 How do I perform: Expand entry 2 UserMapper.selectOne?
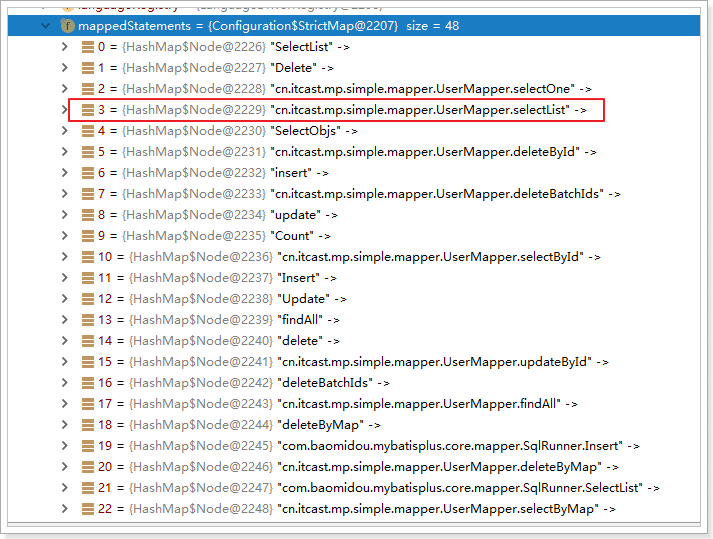click(65, 89)
